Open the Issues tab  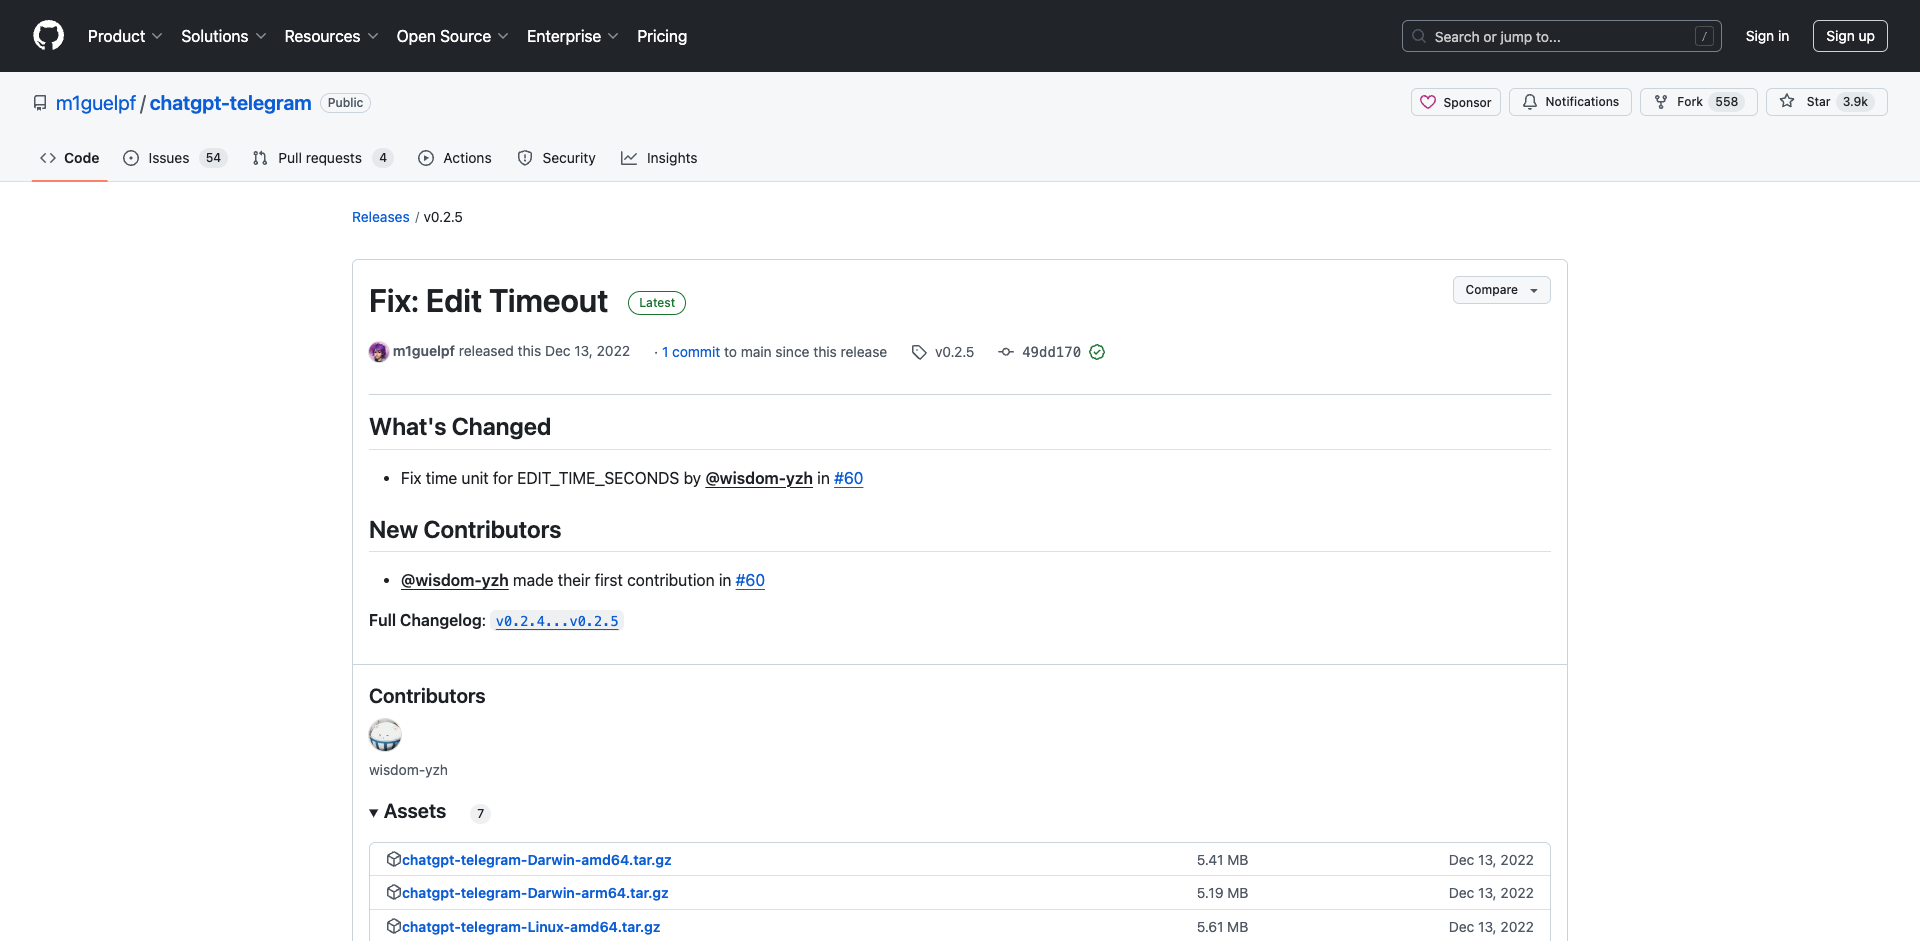(175, 158)
